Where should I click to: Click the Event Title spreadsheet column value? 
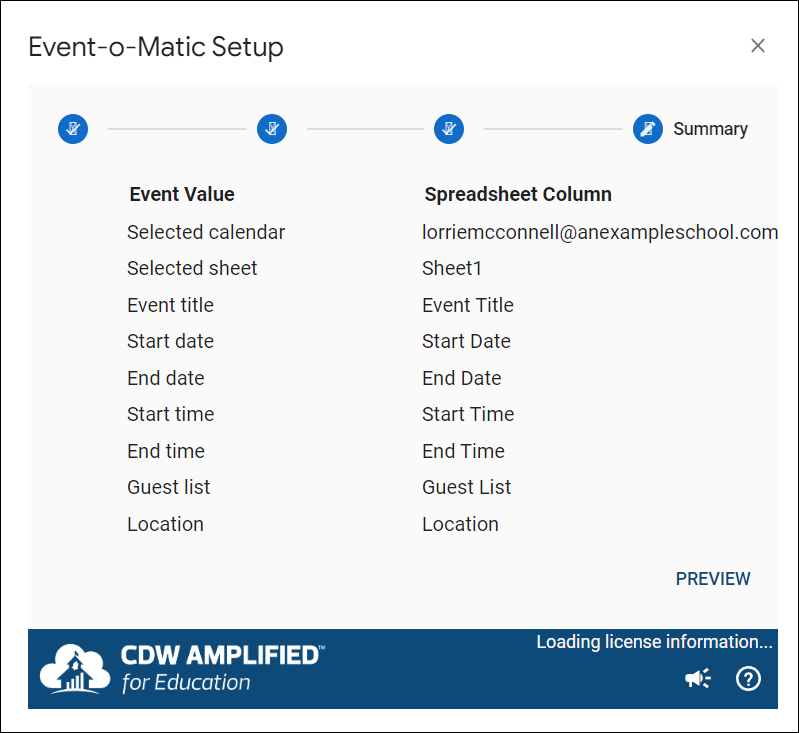[468, 305]
